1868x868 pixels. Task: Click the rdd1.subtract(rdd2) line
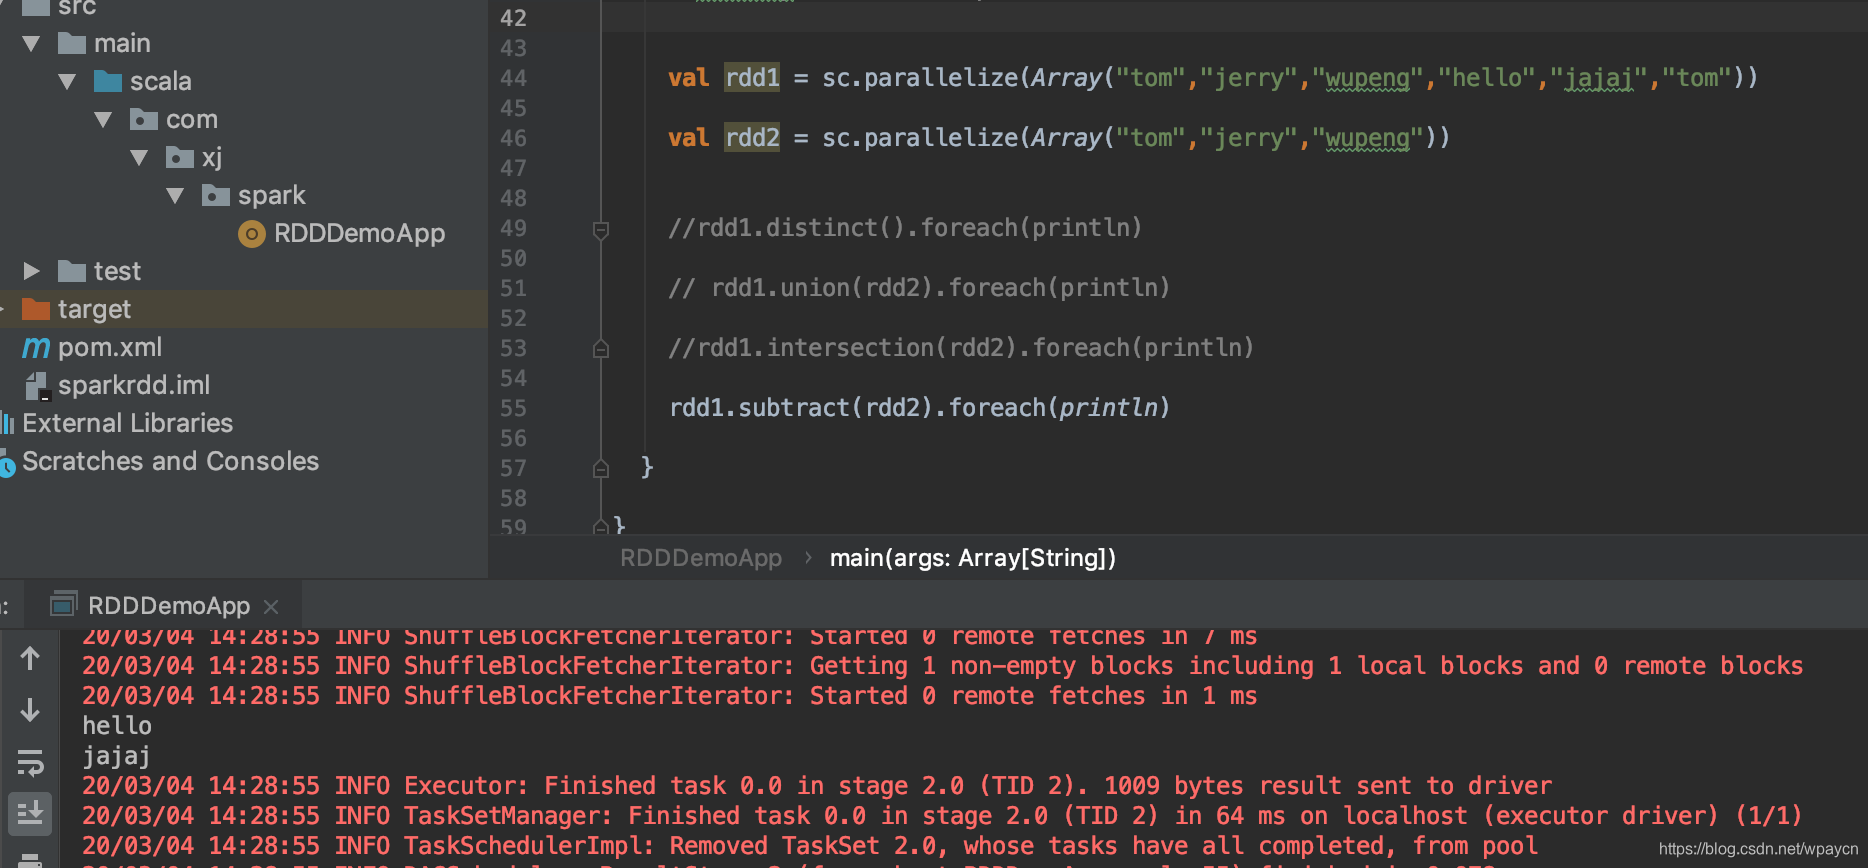point(919,408)
